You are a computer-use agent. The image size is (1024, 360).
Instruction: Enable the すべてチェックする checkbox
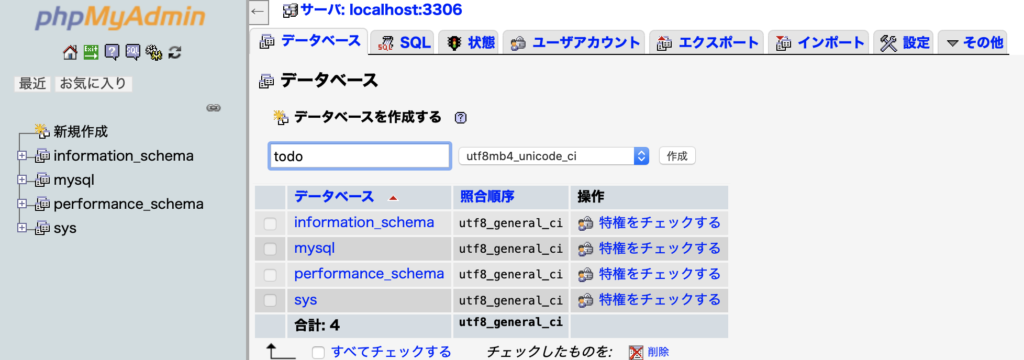click(318, 352)
